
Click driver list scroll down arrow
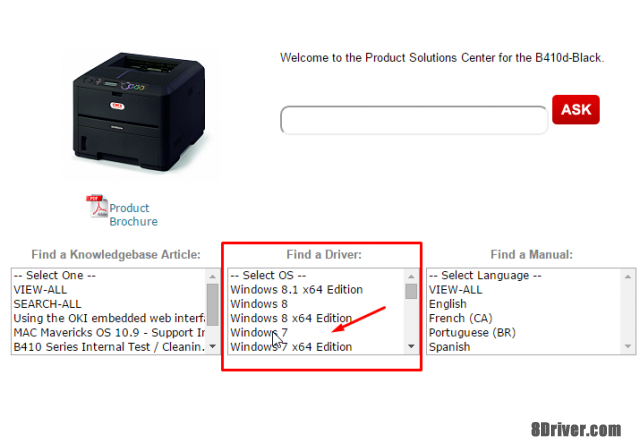[411, 347]
